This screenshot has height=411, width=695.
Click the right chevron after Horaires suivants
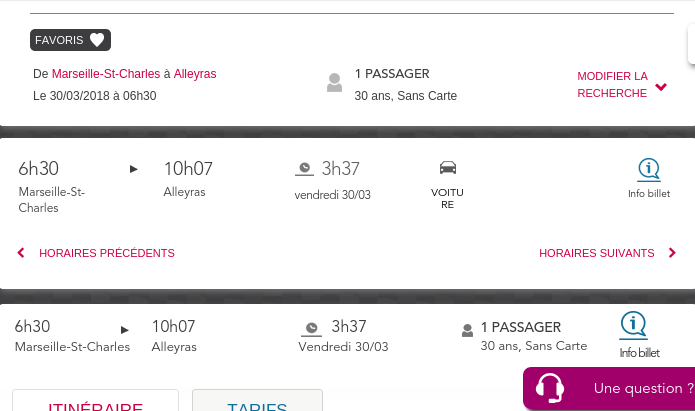672,253
